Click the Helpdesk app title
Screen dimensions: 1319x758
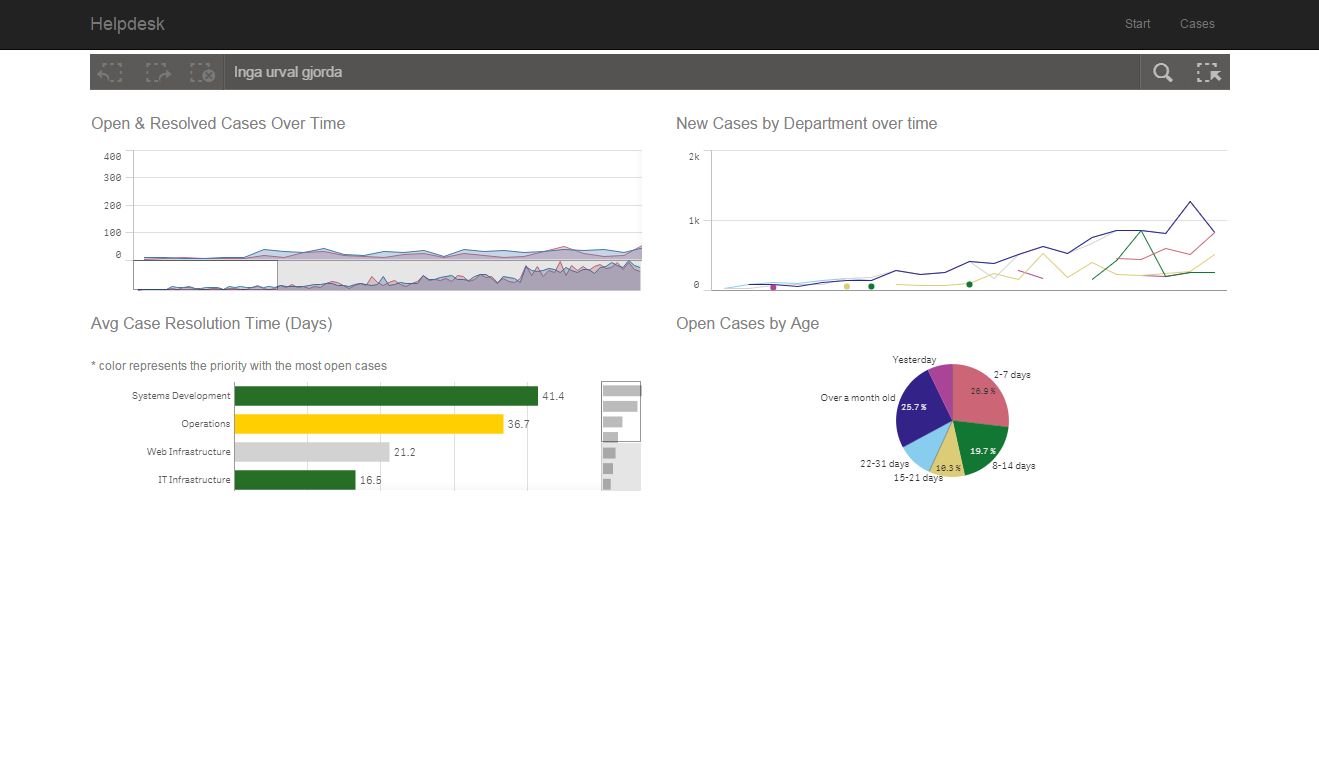(x=127, y=24)
